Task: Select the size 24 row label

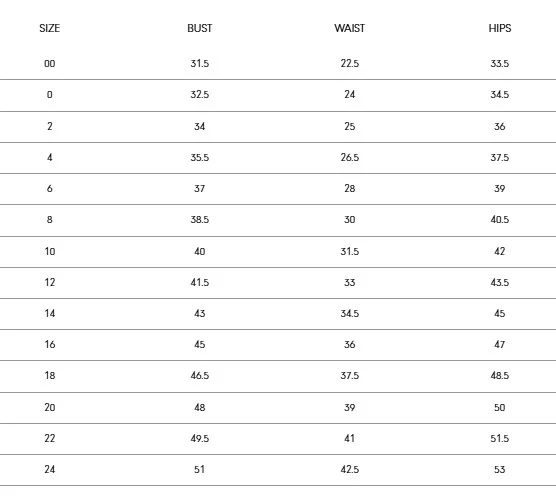Action: pyautogui.click(x=50, y=470)
